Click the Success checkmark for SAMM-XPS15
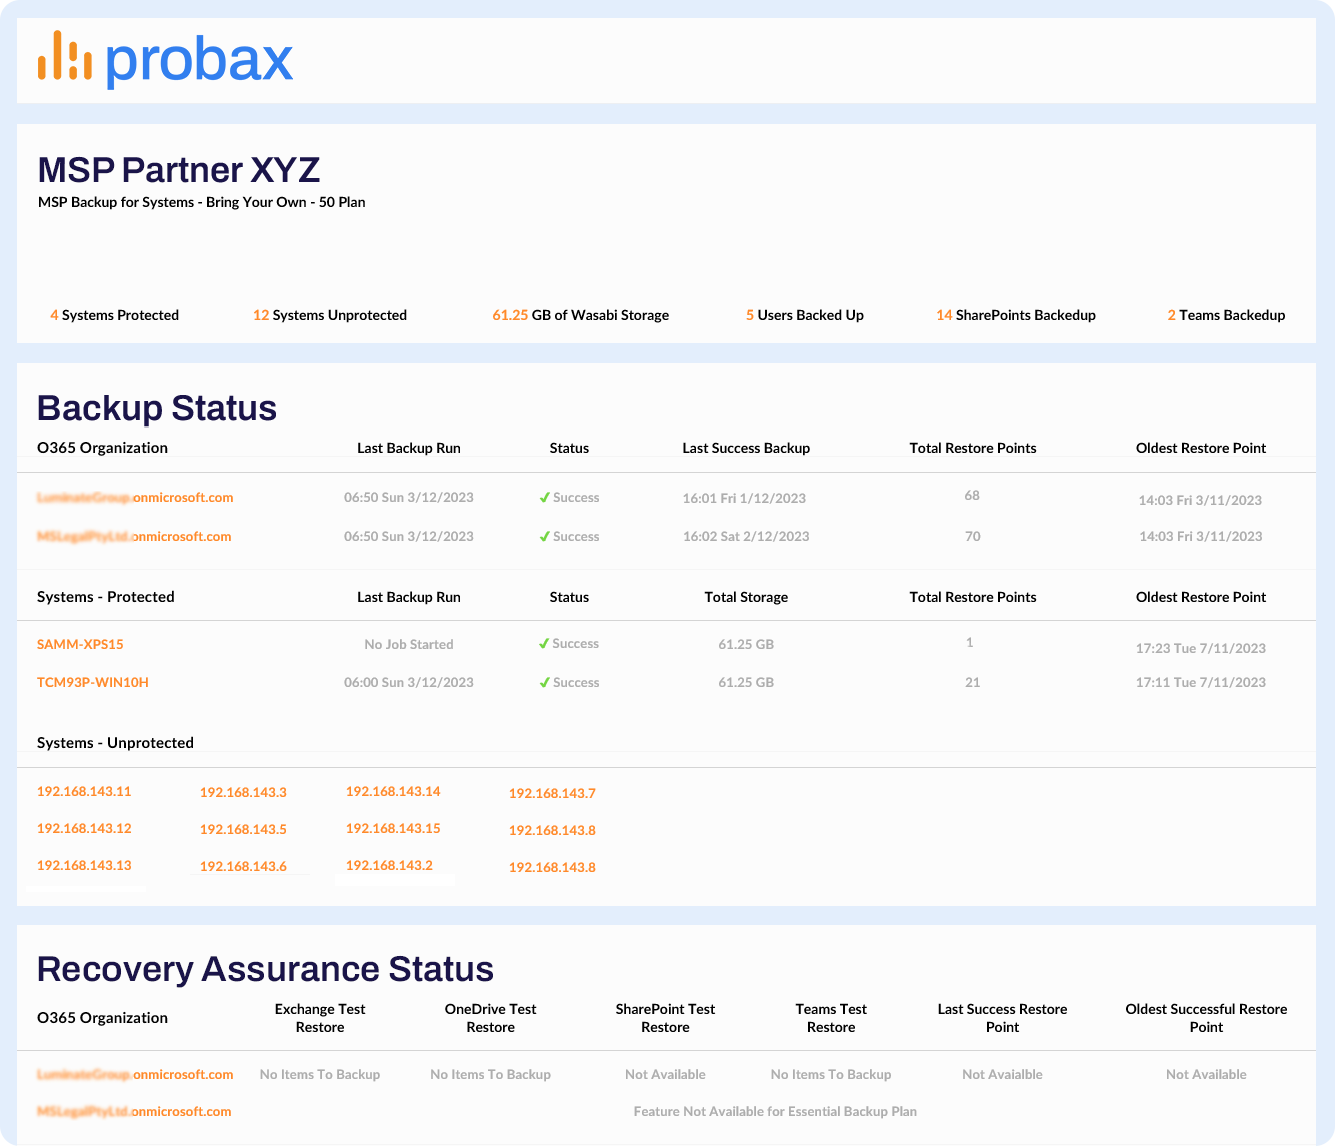Image resolution: width=1335 pixels, height=1146 pixels. [x=545, y=643]
